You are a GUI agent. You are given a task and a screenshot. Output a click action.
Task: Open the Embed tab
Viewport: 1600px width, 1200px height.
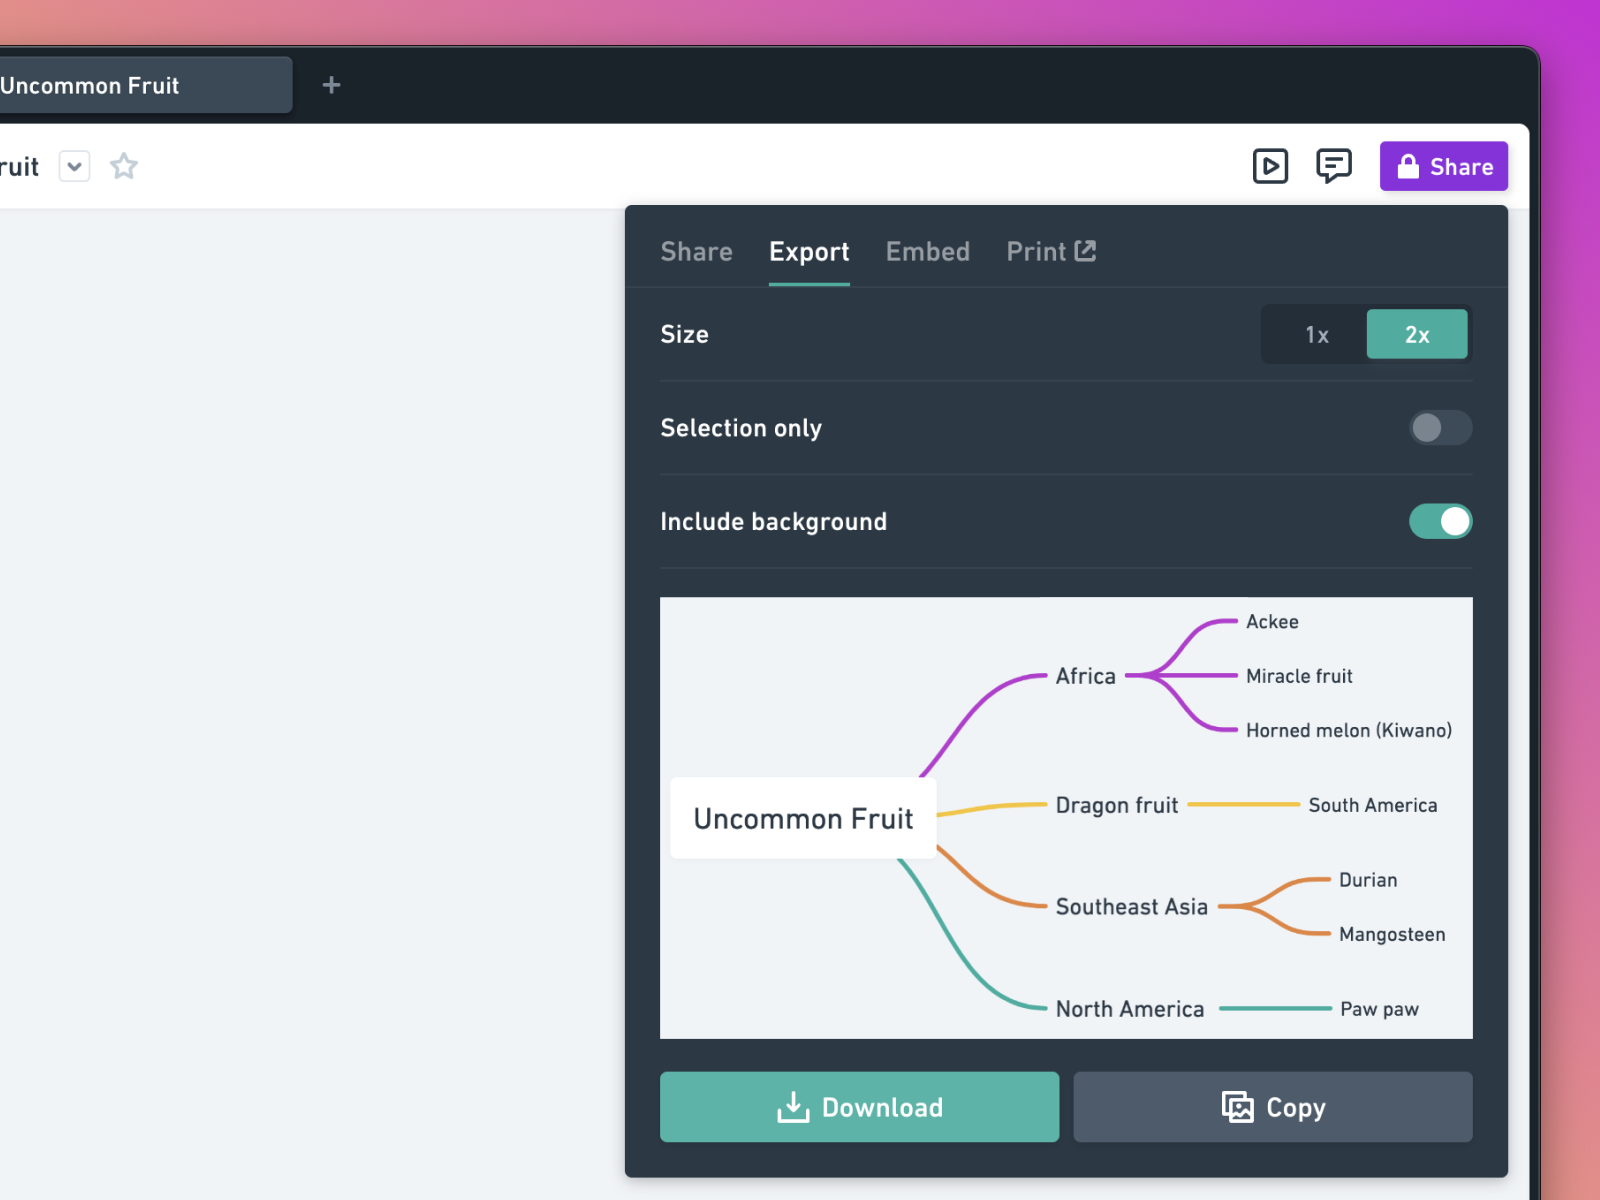[x=927, y=252]
